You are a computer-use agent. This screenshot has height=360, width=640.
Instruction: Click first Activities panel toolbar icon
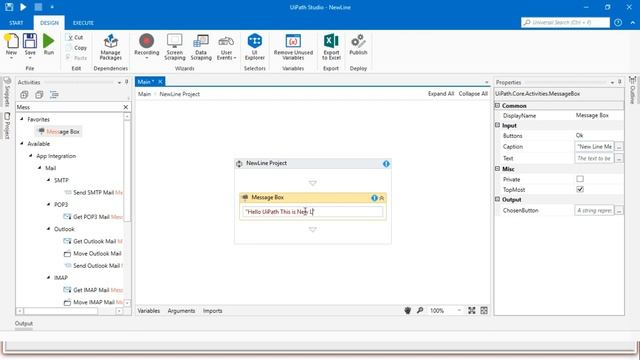(x=24, y=95)
